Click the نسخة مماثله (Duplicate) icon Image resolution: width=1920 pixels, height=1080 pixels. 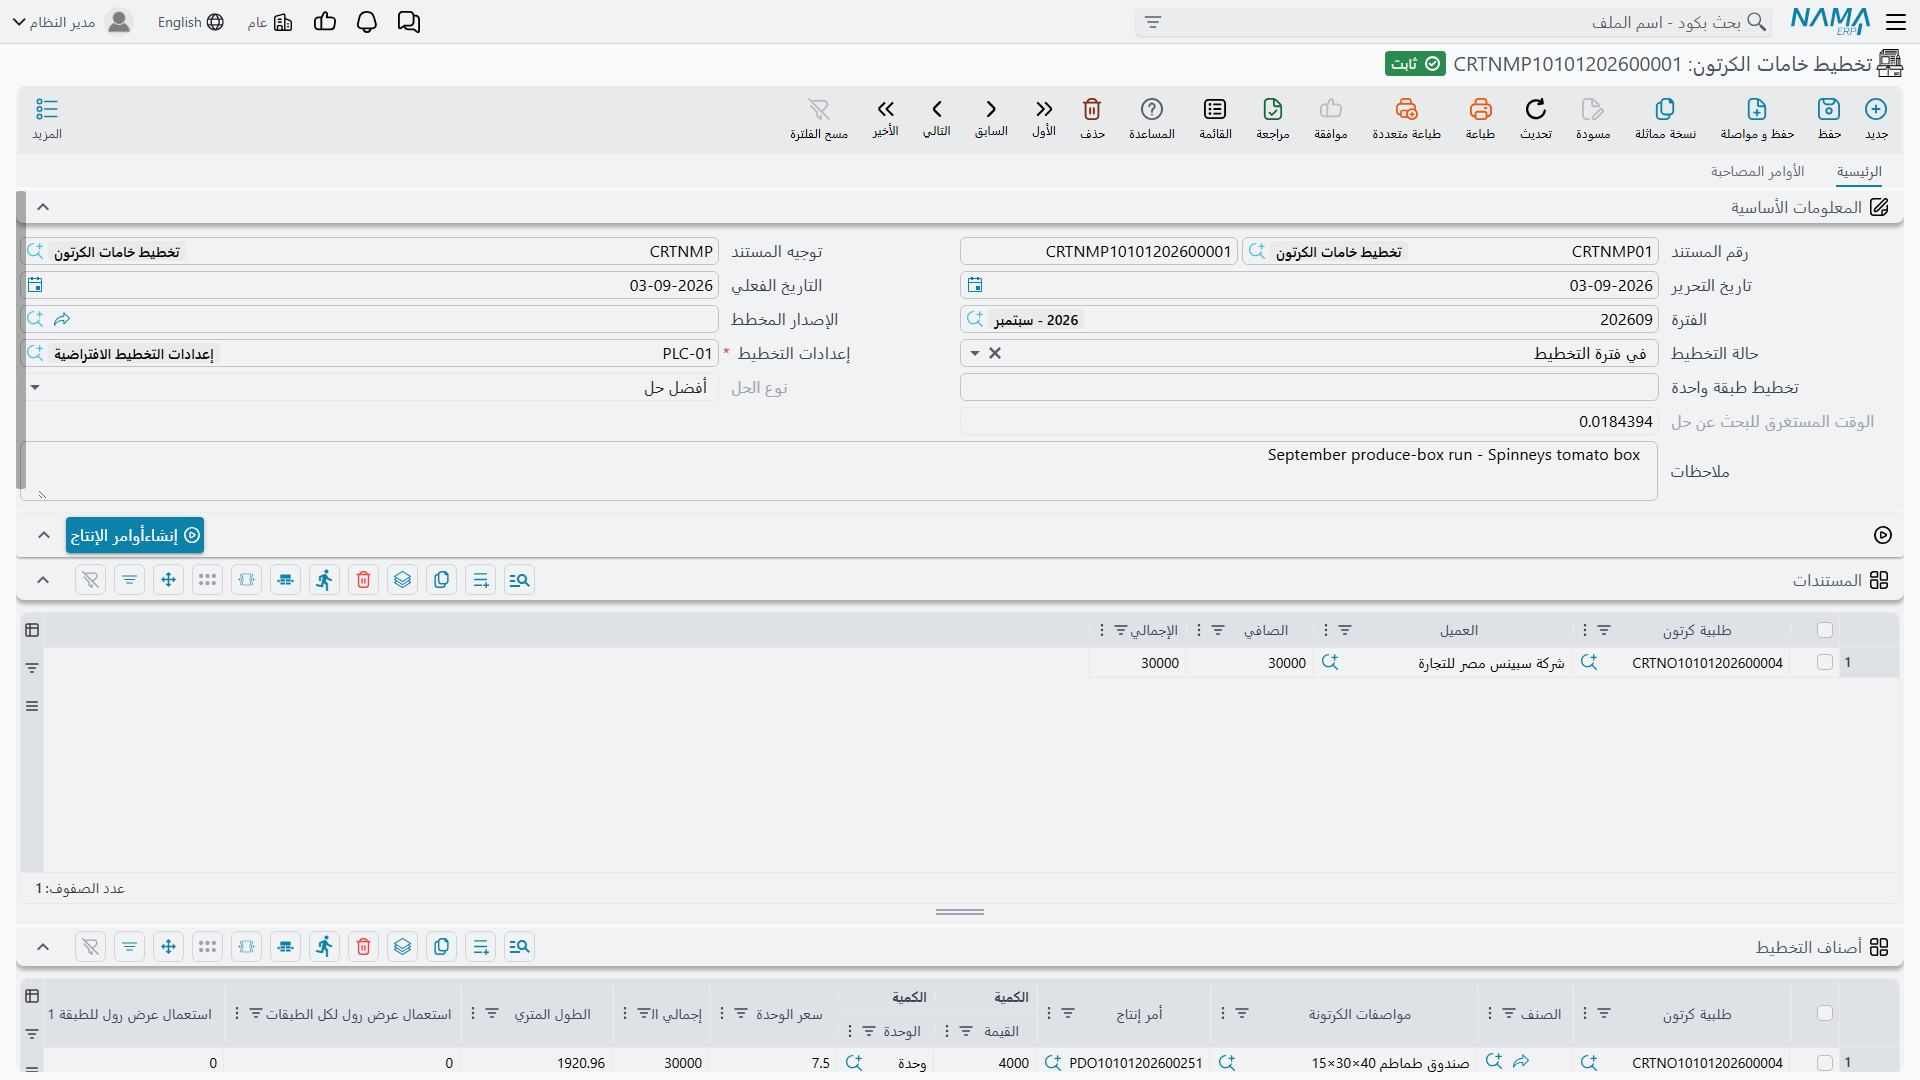(x=1665, y=109)
